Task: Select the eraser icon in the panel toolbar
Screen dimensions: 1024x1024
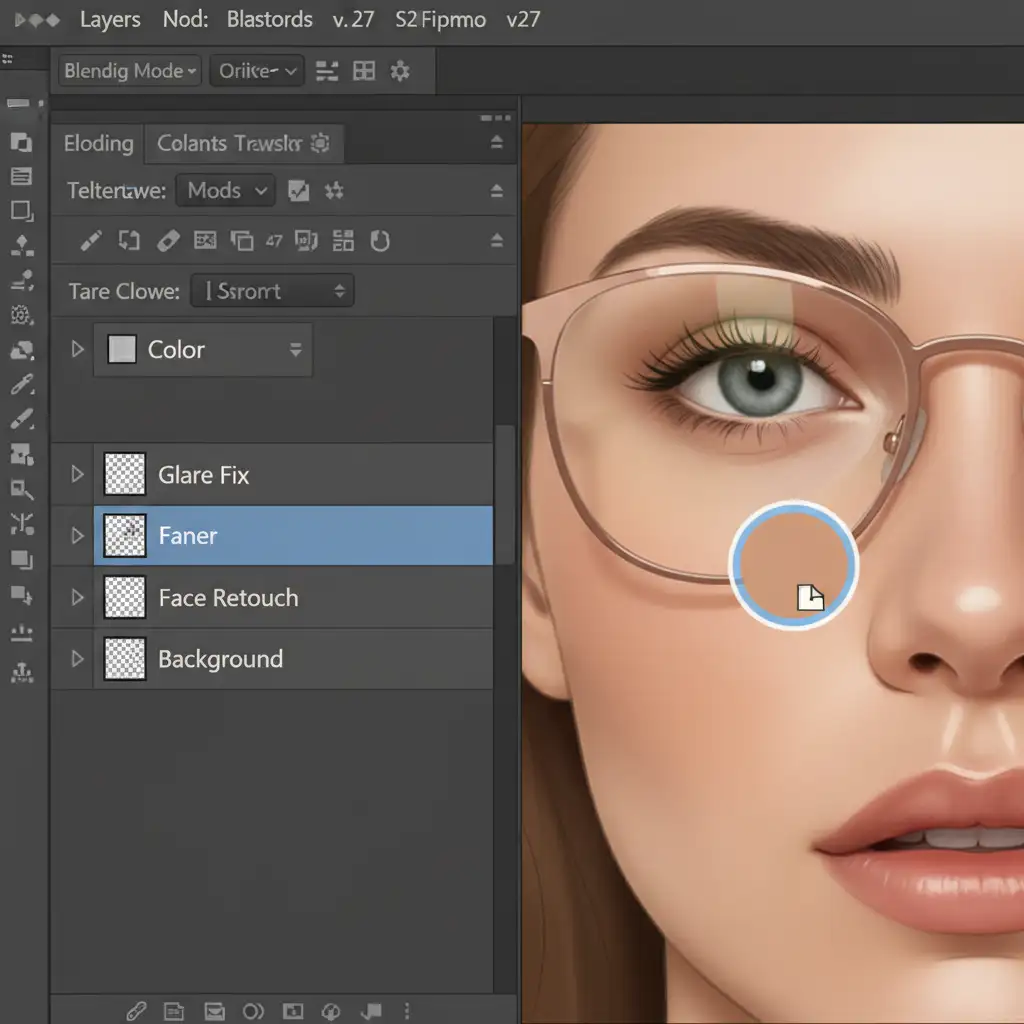Action: [x=168, y=241]
